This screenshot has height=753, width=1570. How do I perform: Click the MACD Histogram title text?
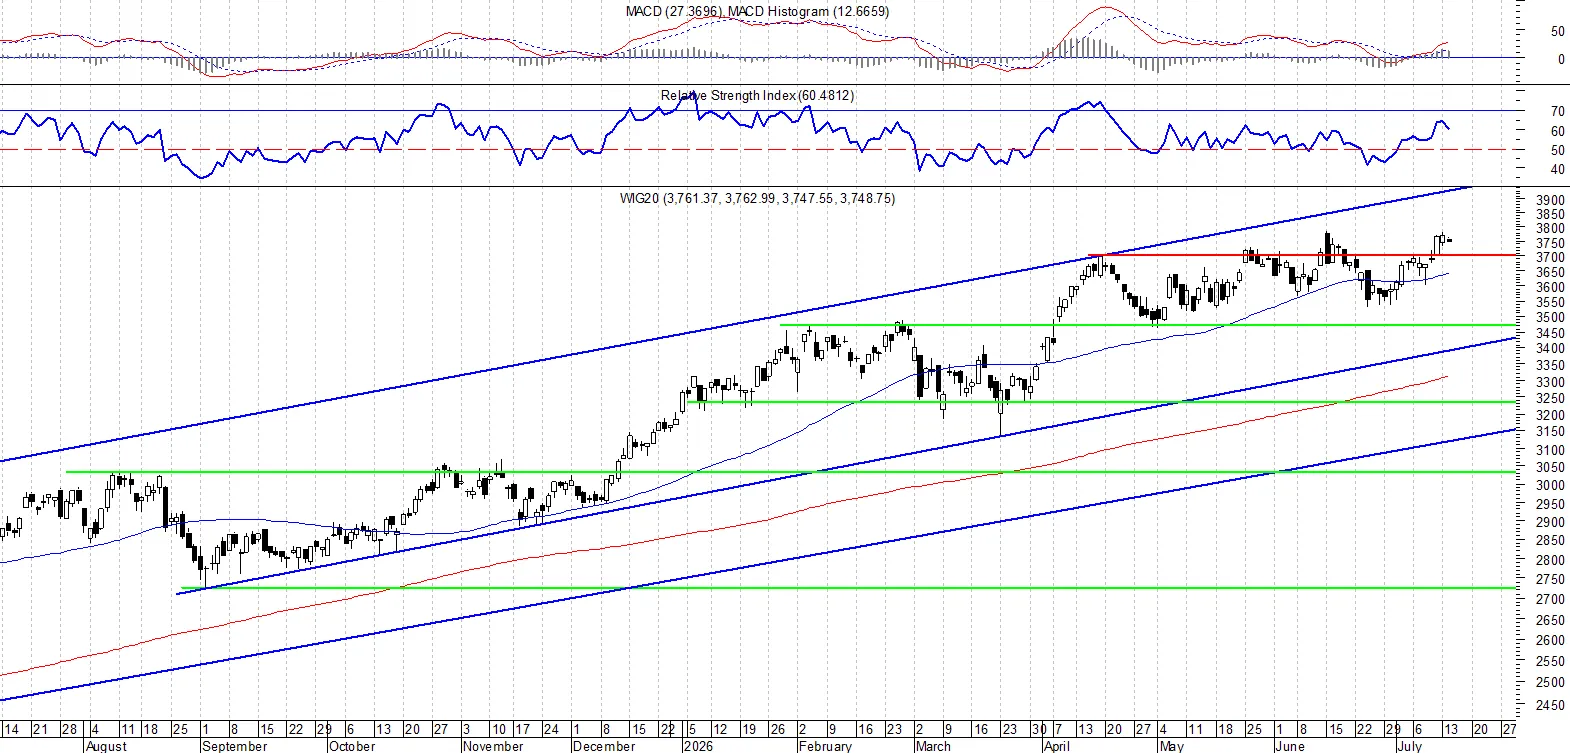pyautogui.click(x=808, y=11)
